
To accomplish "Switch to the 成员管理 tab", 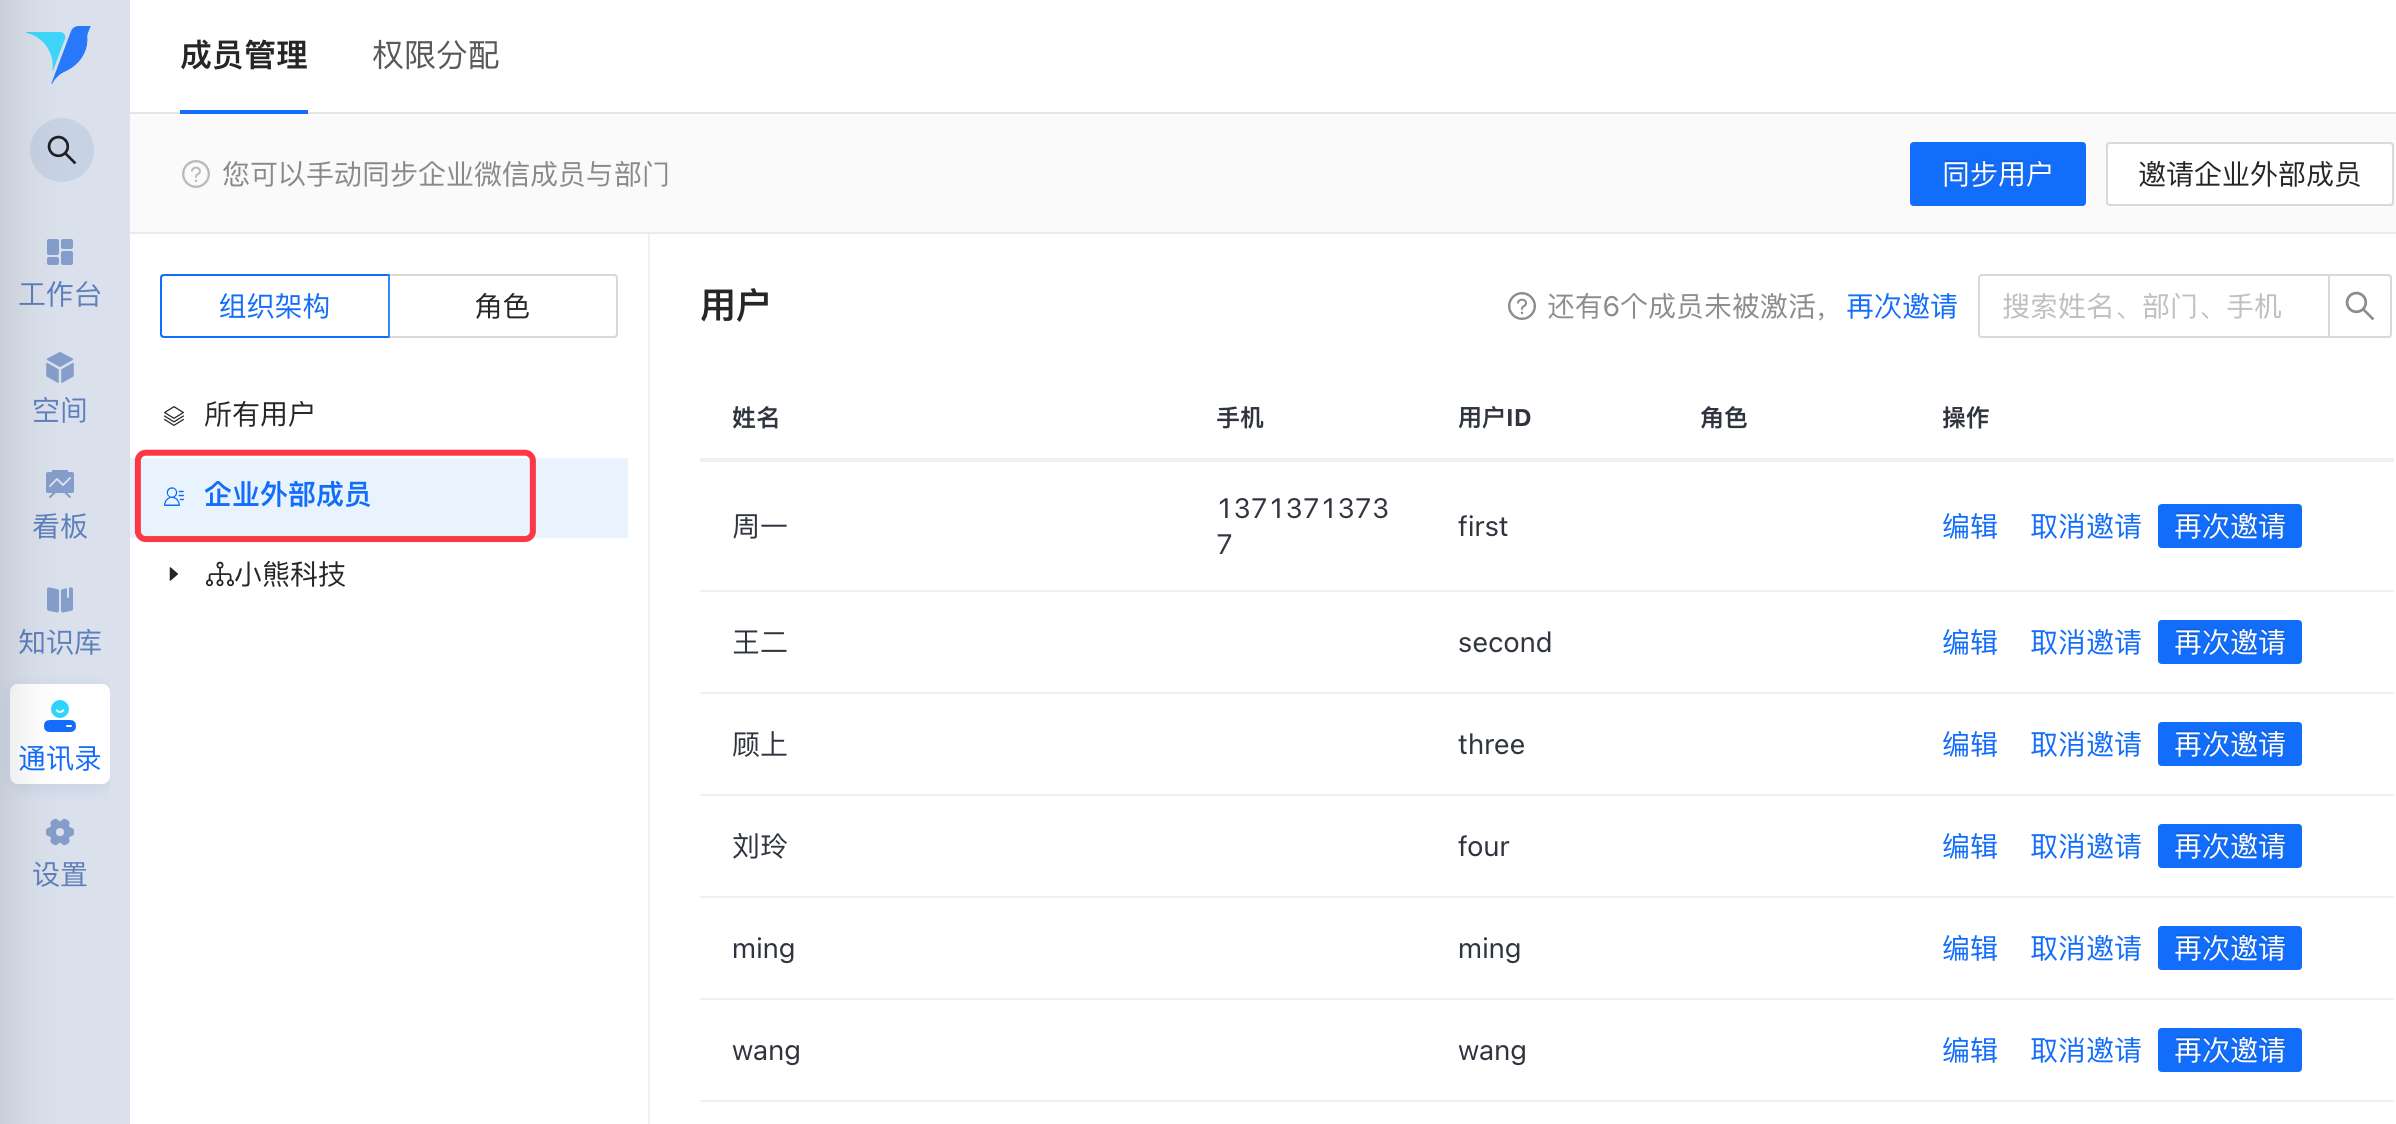I will pyautogui.click(x=243, y=55).
